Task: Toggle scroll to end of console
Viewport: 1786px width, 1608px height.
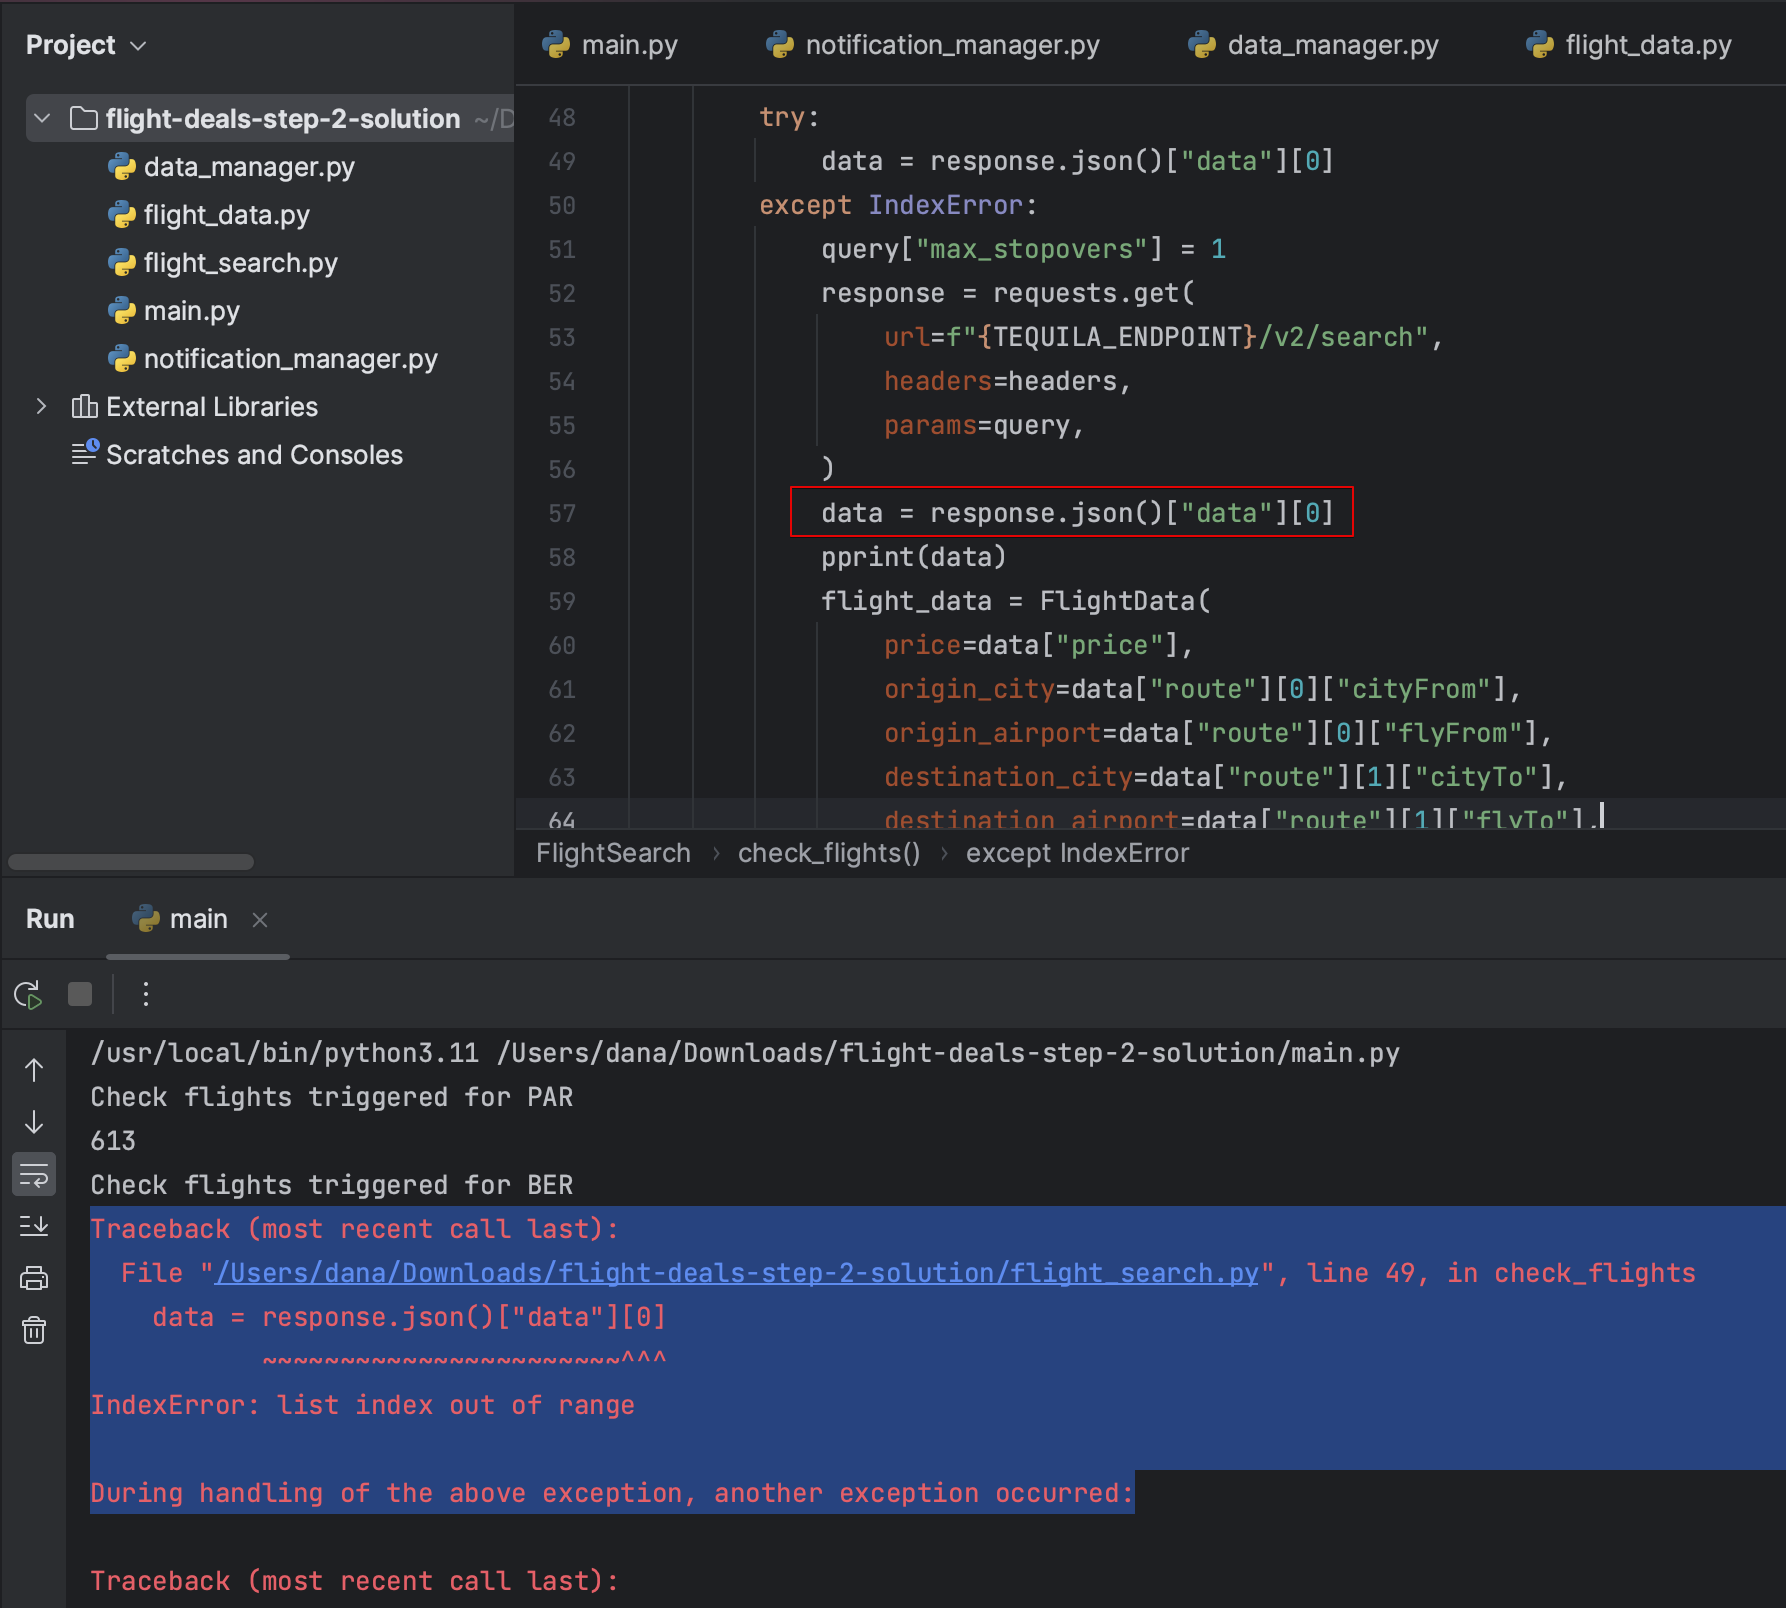Action: [34, 1226]
